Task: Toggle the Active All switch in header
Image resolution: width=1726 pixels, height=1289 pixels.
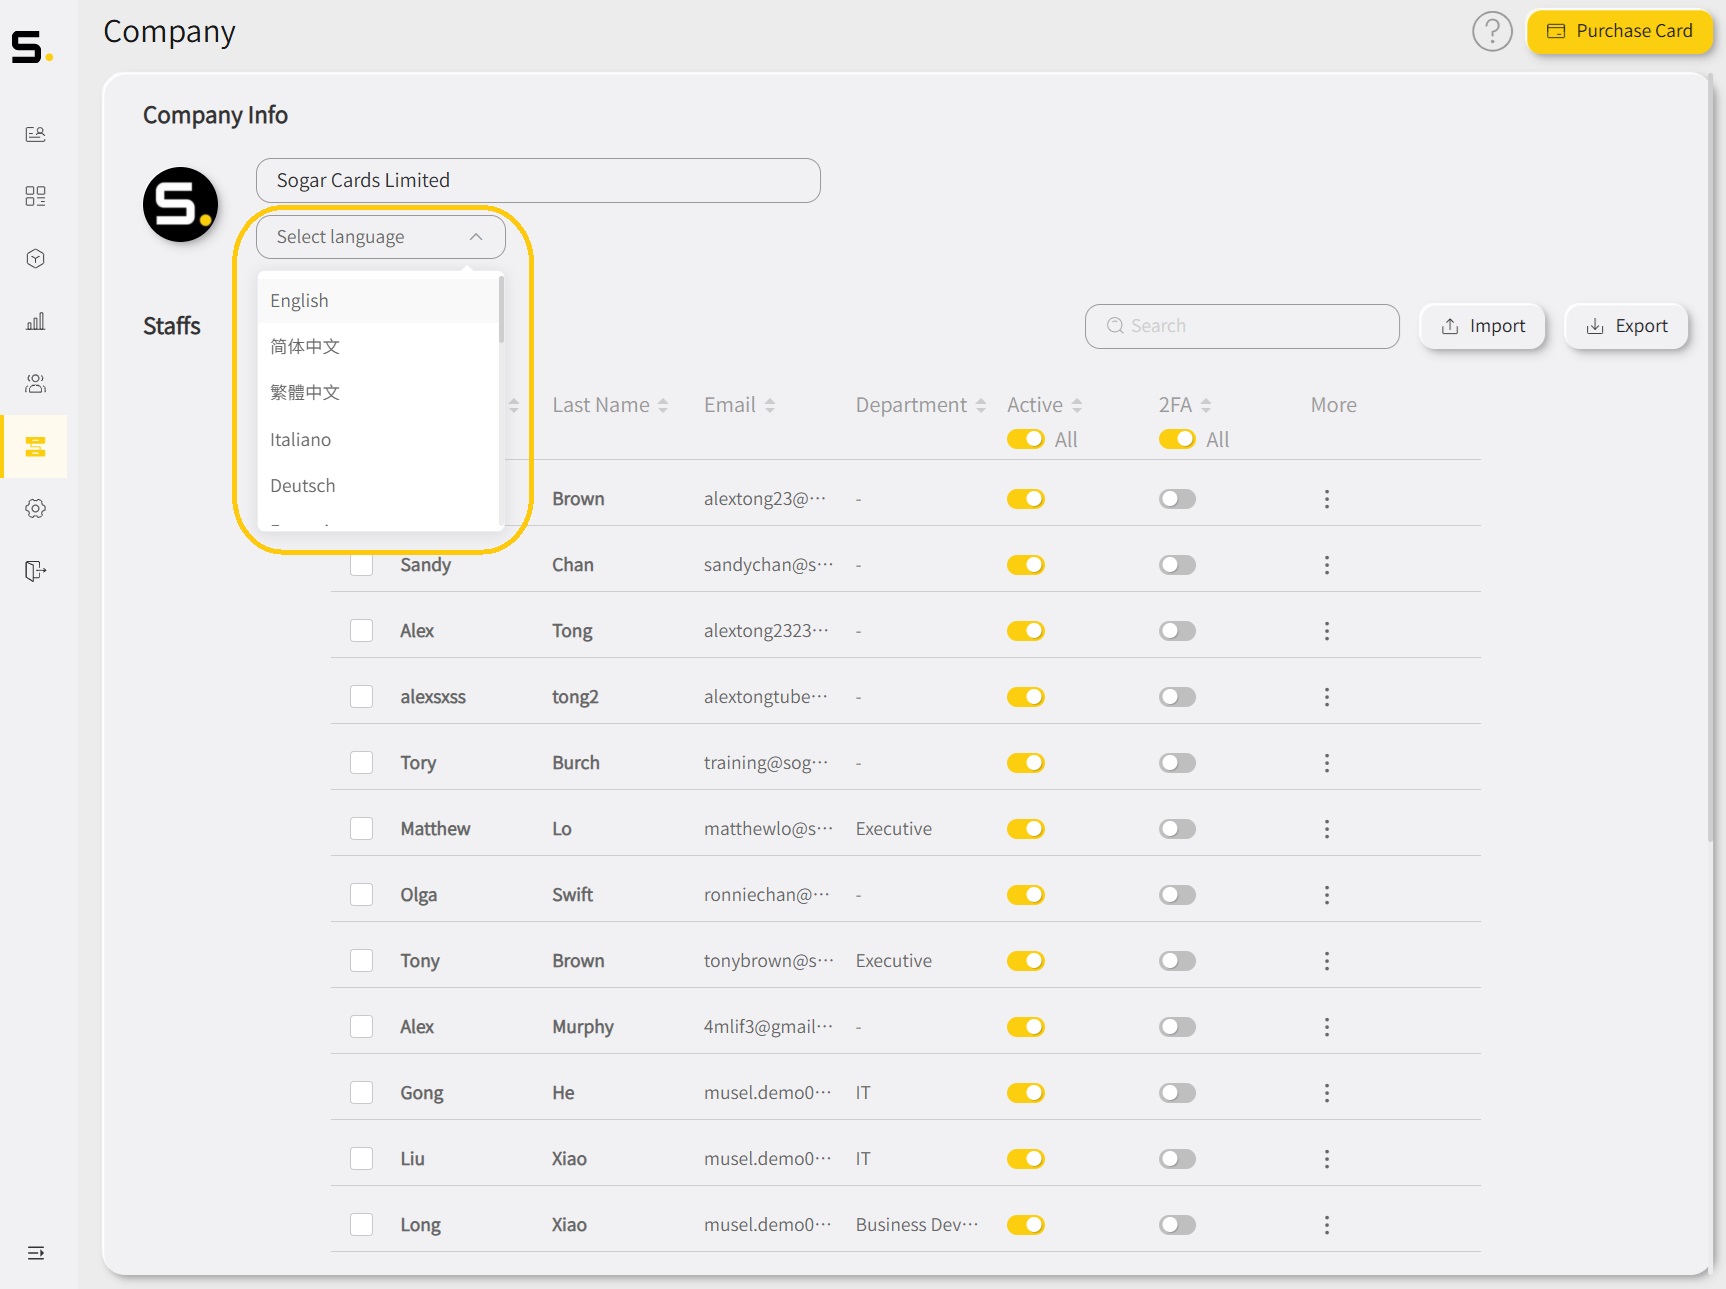Action: point(1026,439)
